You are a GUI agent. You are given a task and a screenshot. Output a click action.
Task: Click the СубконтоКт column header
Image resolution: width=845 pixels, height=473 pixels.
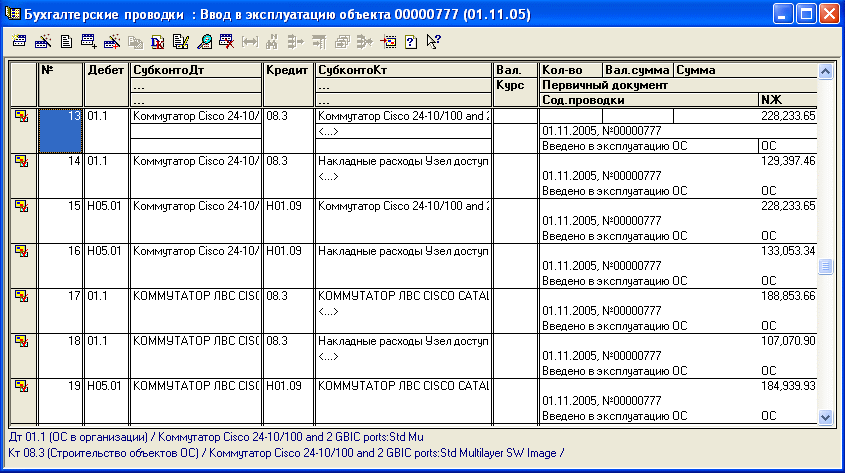404,71
